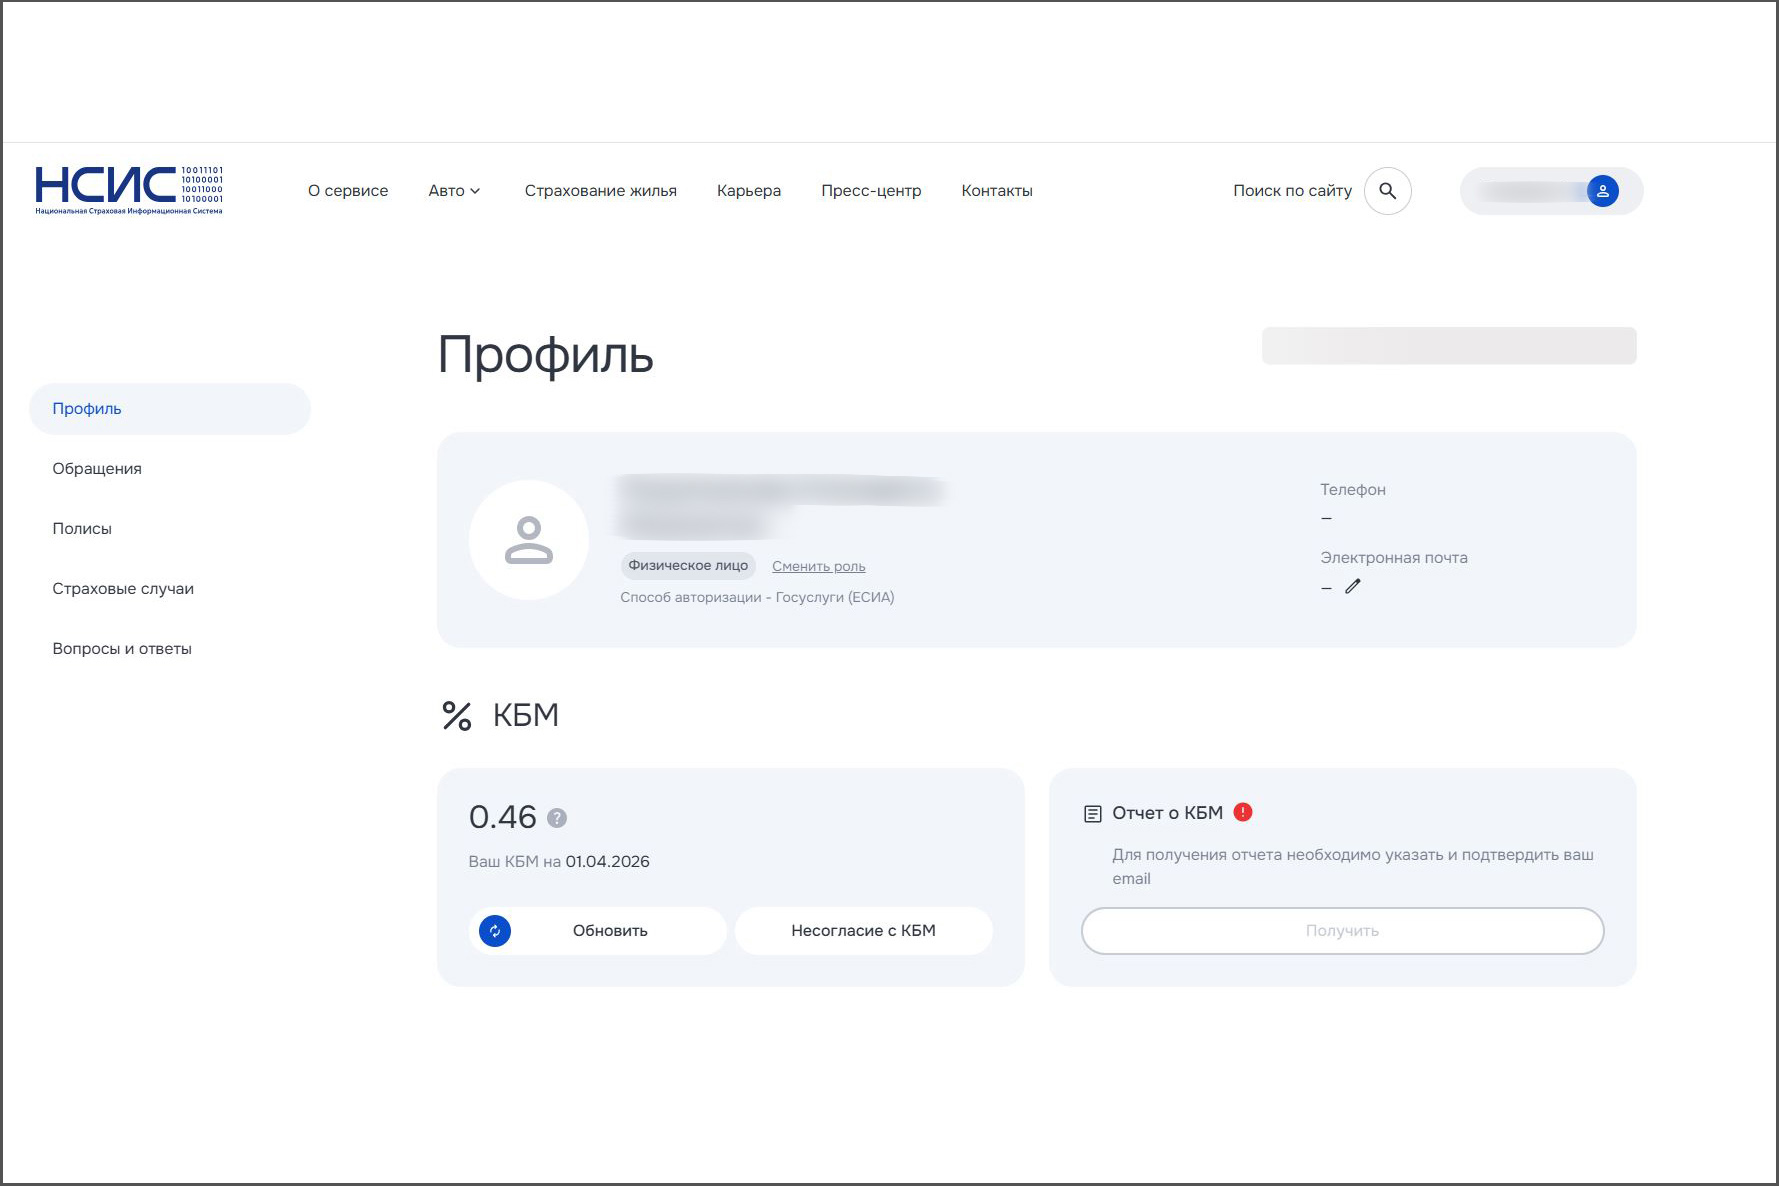
Task: Open Полисы sidebar section
Action: [82, 529]
